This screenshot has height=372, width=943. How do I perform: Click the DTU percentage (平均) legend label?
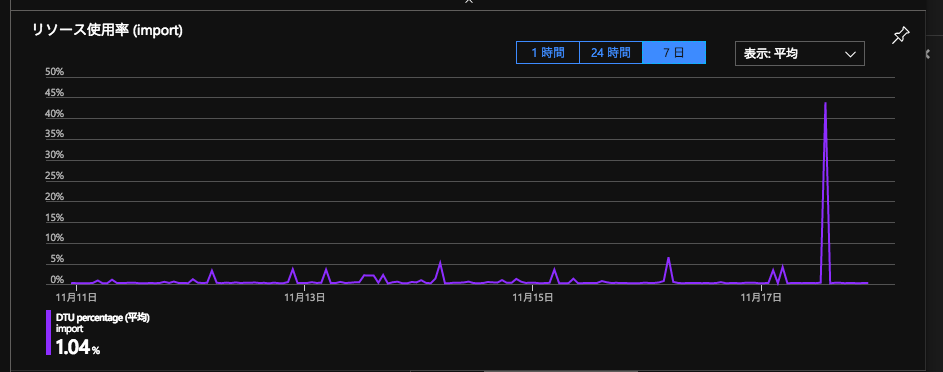click(x=102, y=318)
